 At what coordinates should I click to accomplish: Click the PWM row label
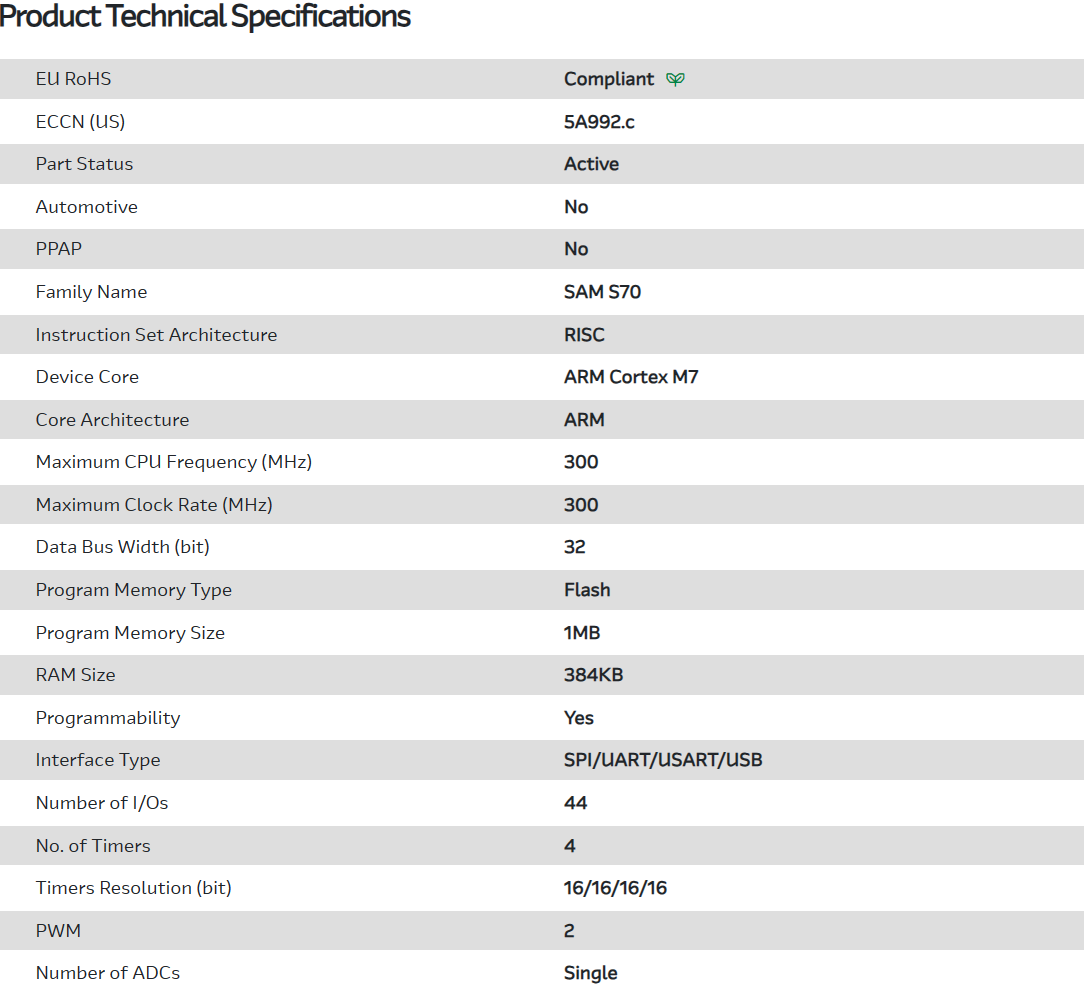coord(58,931)
